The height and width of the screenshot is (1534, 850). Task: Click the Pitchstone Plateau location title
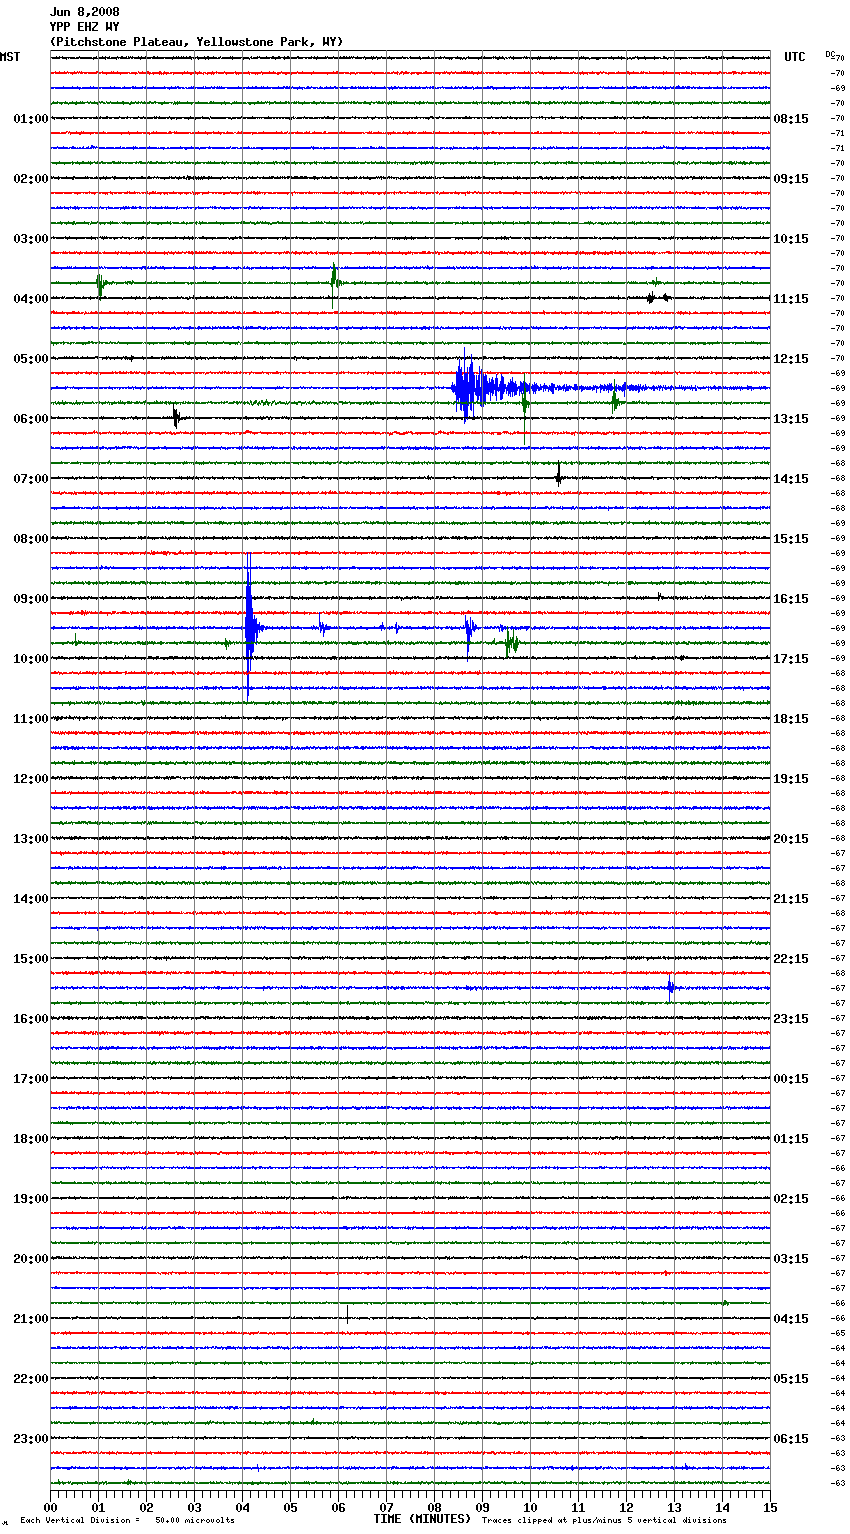[x=196, y=42]
